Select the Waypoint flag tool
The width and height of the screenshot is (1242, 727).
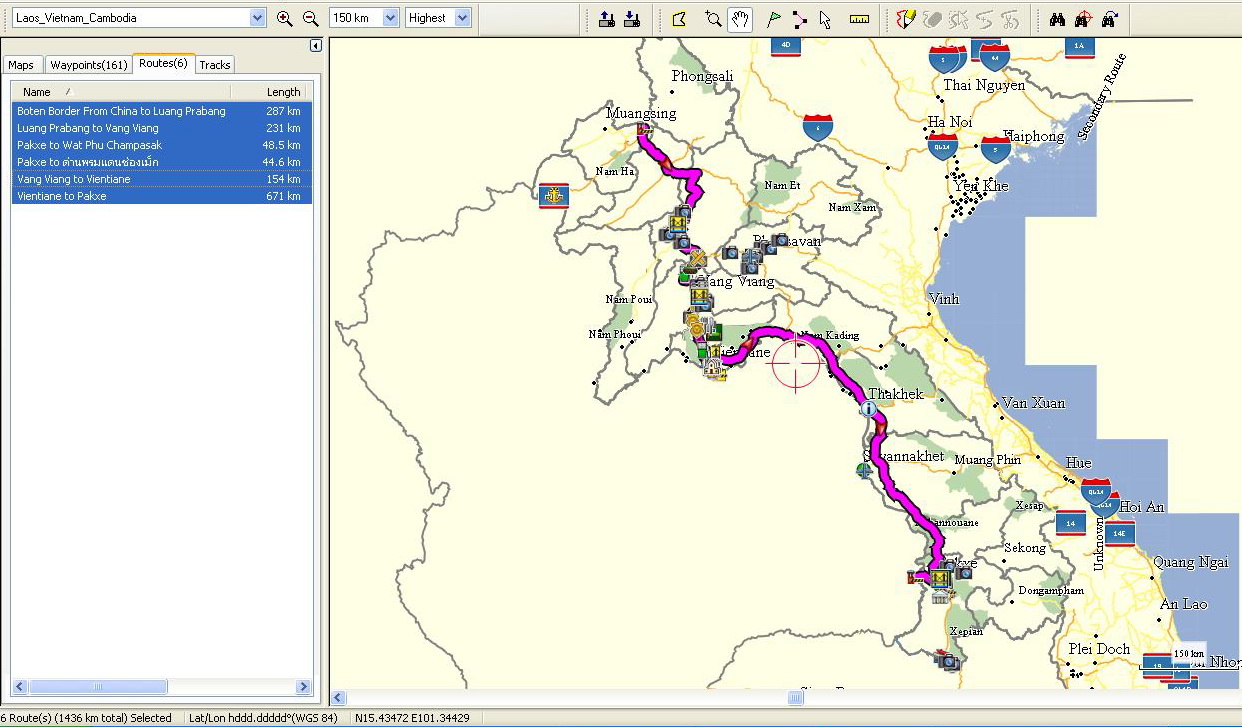point(773,19)
